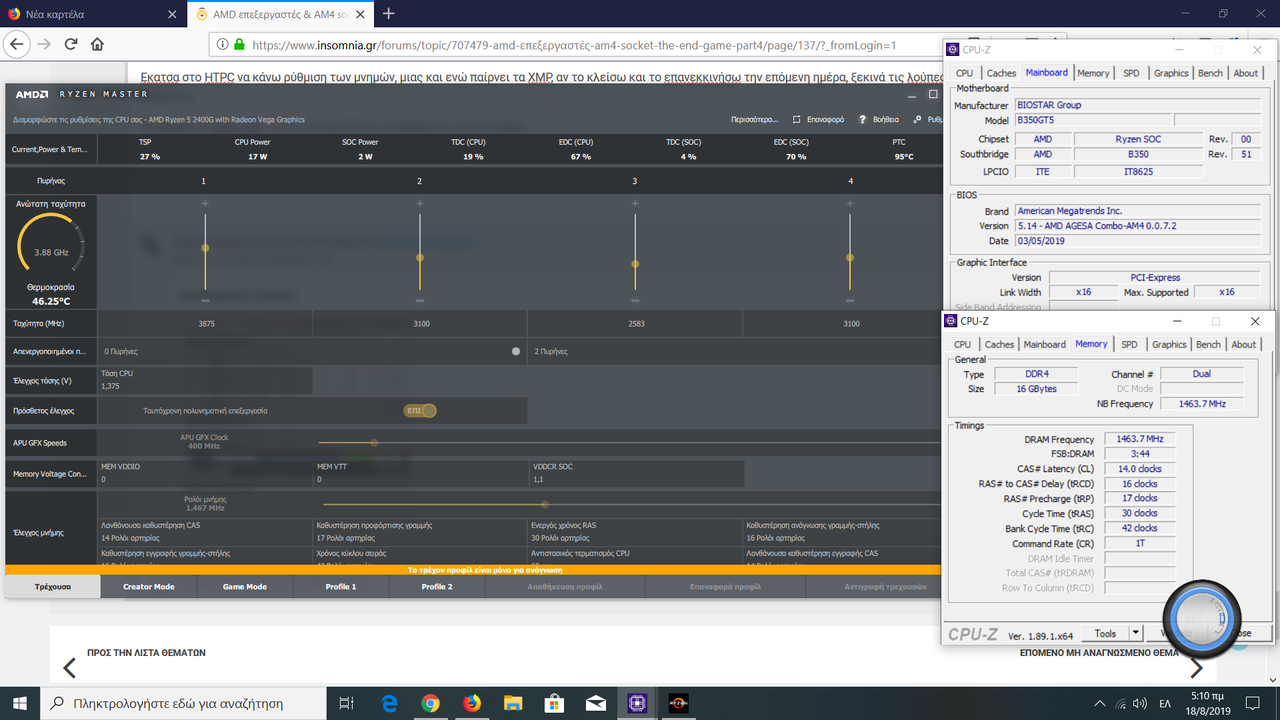The image size is (1280, 720).
Task: Open SPD tab in CPU-Z window showing Memory timings
Action: [x=1129, y=344]
